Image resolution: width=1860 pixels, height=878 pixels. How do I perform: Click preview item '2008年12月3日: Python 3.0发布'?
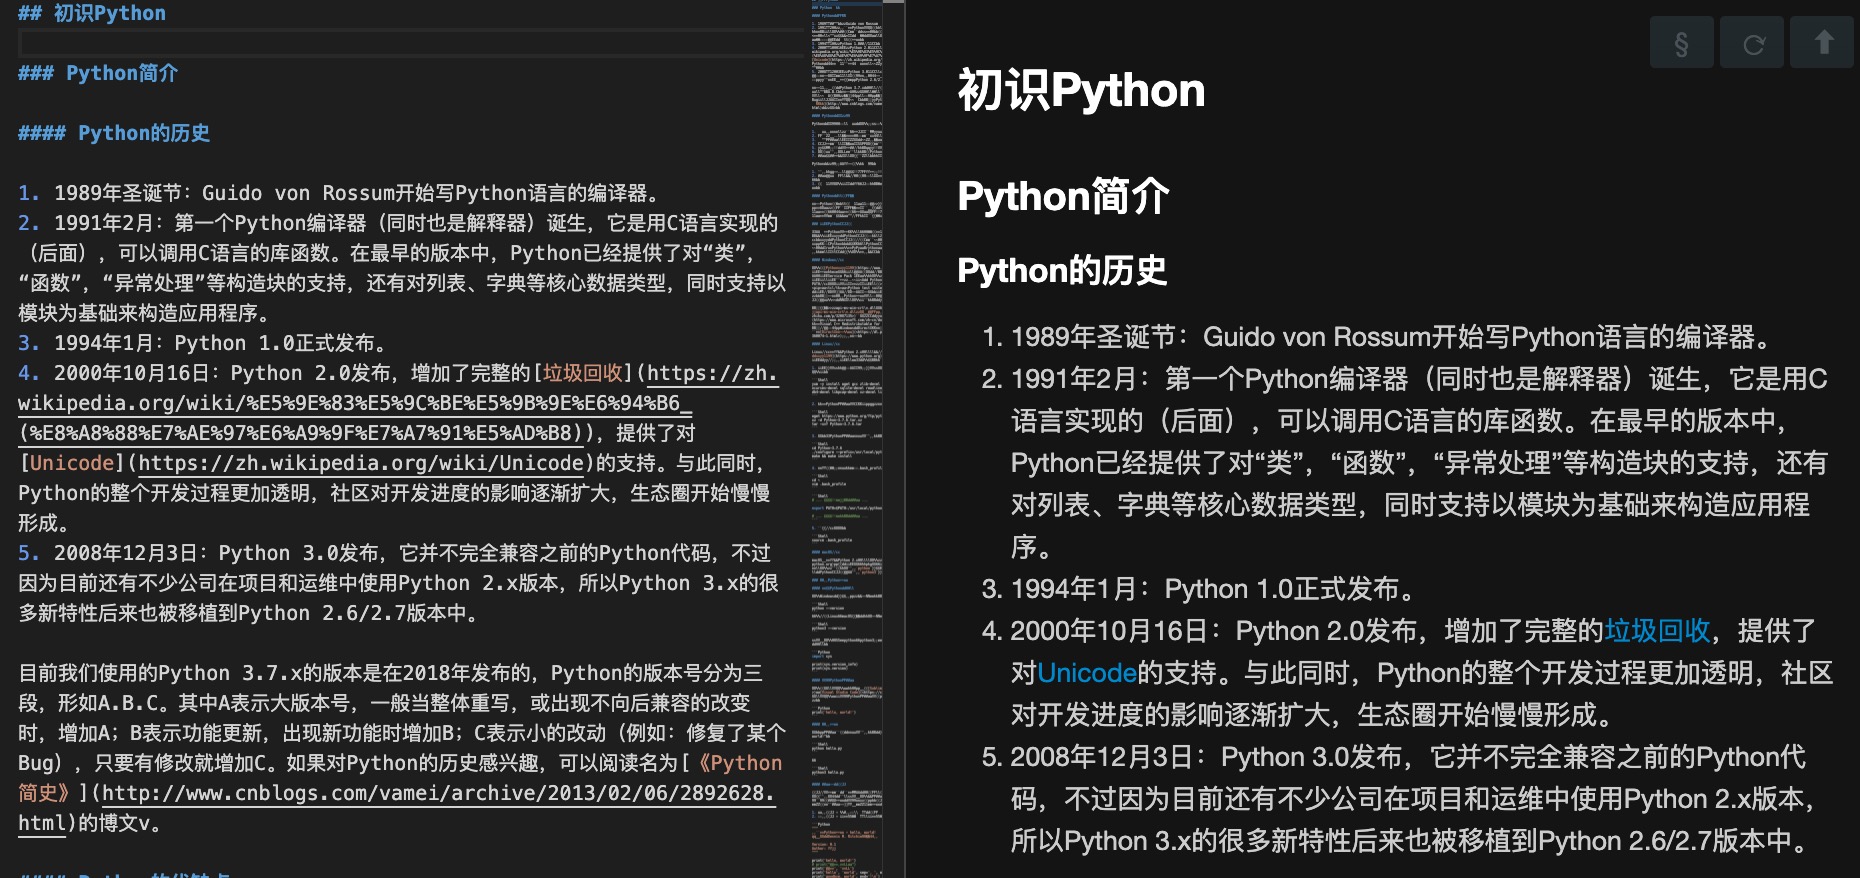tap(1397, 799)
